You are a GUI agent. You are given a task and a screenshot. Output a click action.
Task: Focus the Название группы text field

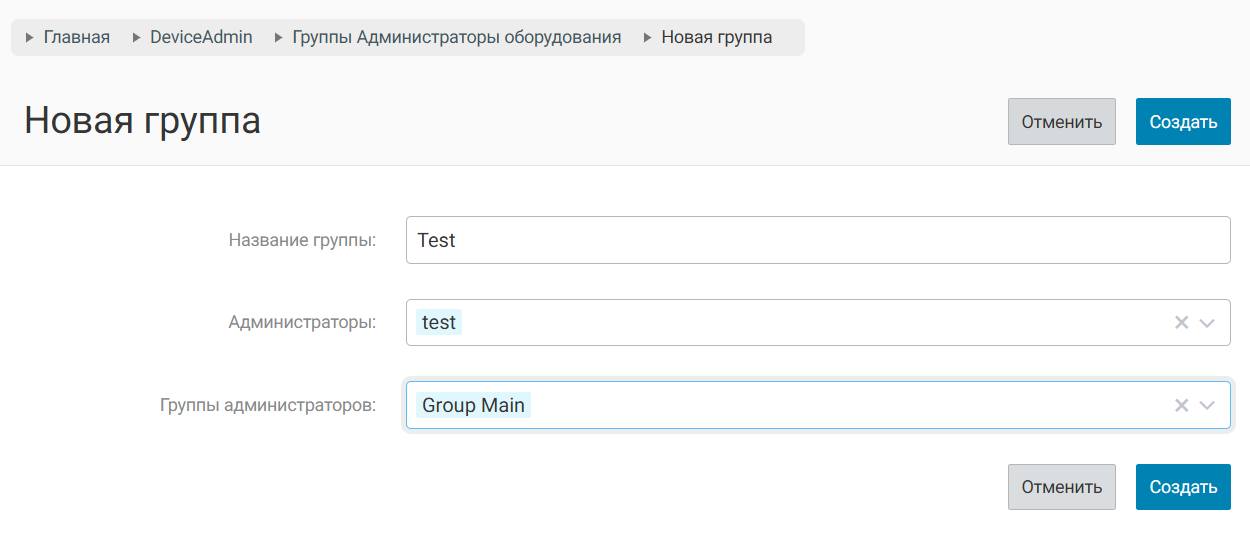[x=817, y=241]
